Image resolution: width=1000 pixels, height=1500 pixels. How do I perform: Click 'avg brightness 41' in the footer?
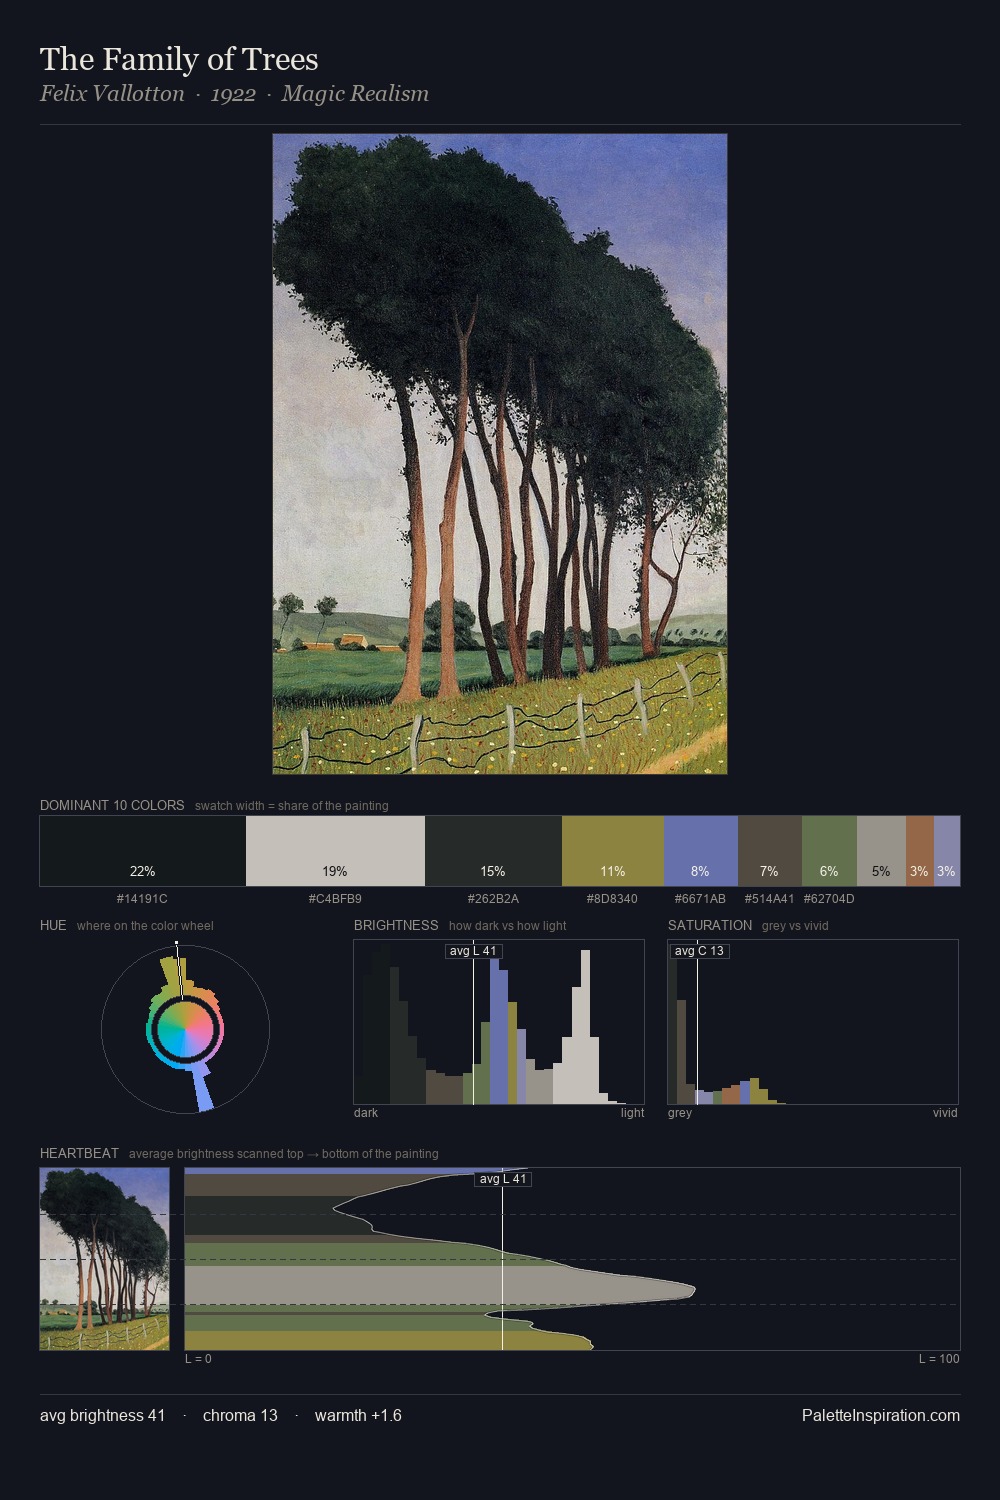102,1415
